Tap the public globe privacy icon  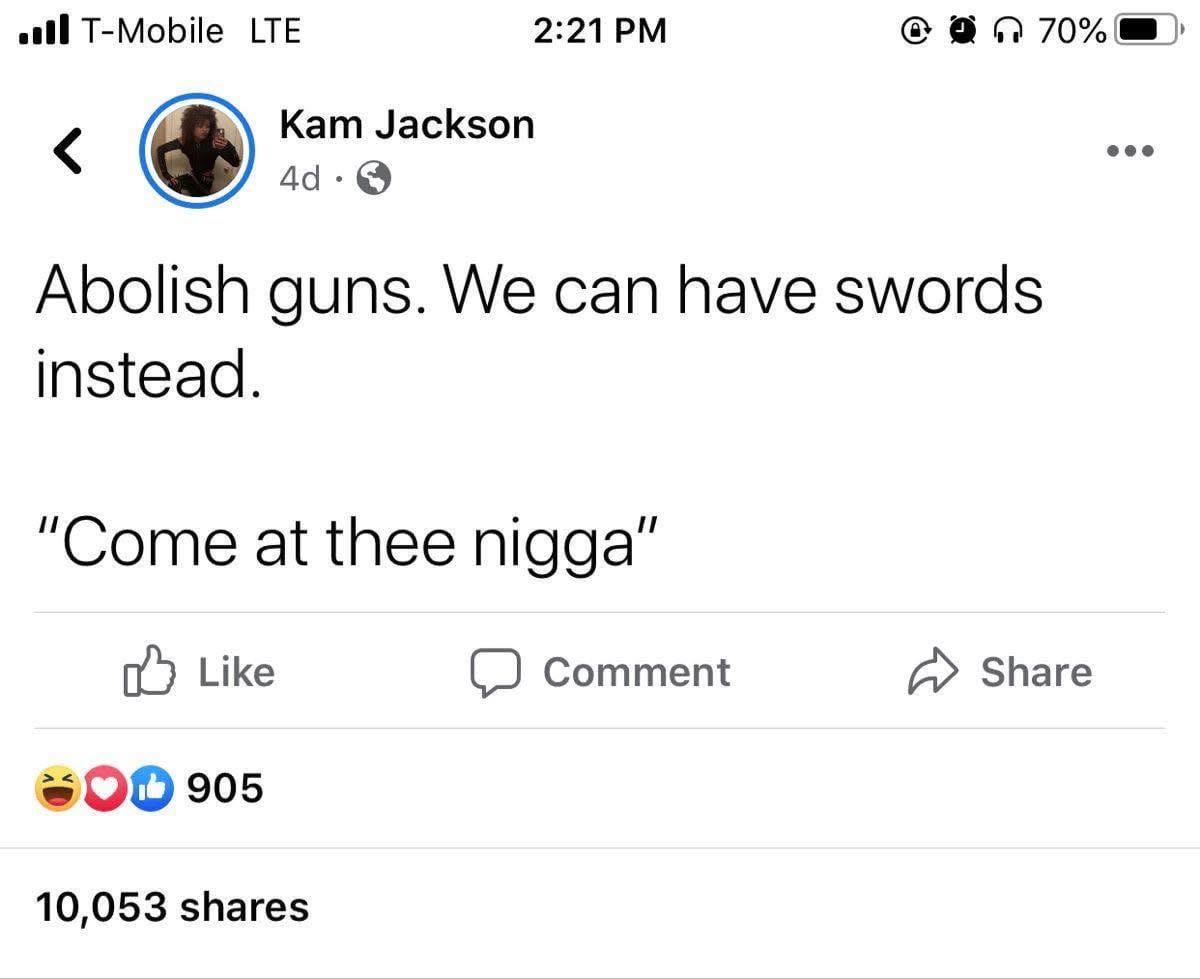(375, 179)
